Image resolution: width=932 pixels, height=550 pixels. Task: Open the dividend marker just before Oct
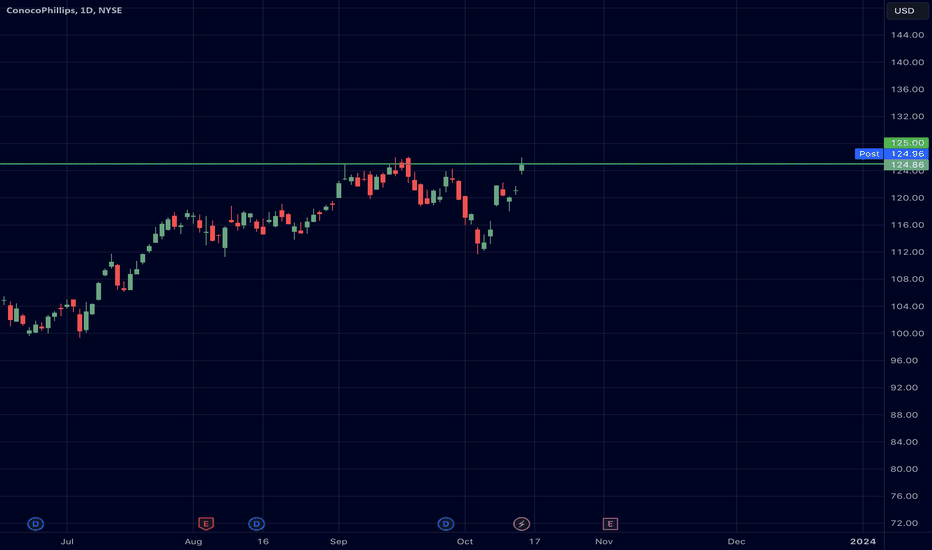click(x=446, y=524)
